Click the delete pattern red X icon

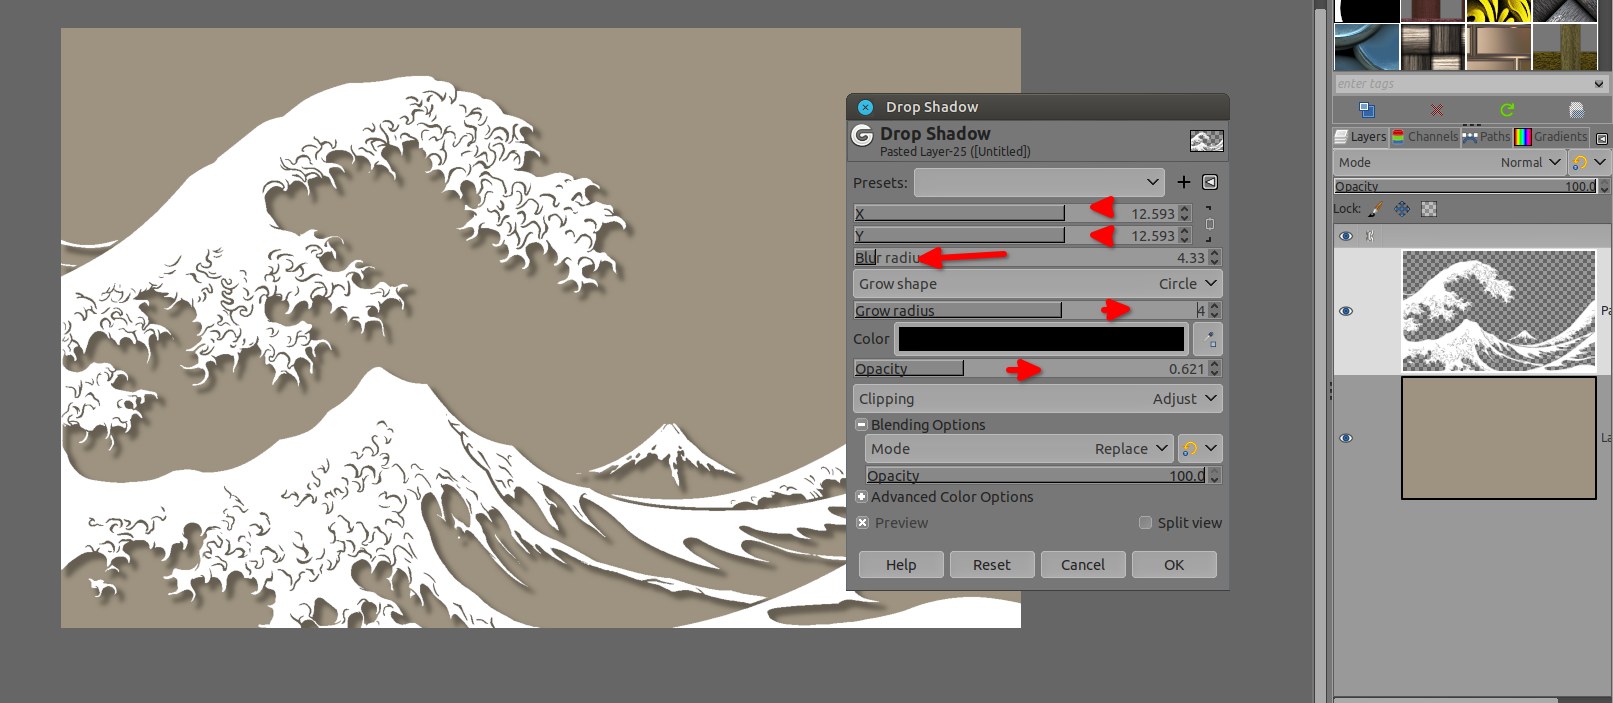1437,109
